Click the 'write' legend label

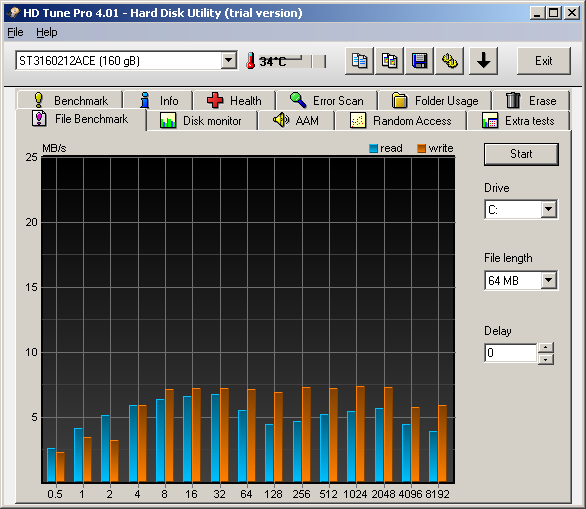(x=441, y=148)
